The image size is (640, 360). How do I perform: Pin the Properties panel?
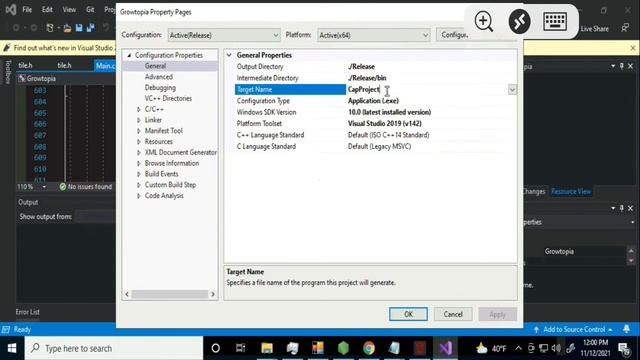click(622, 208)
